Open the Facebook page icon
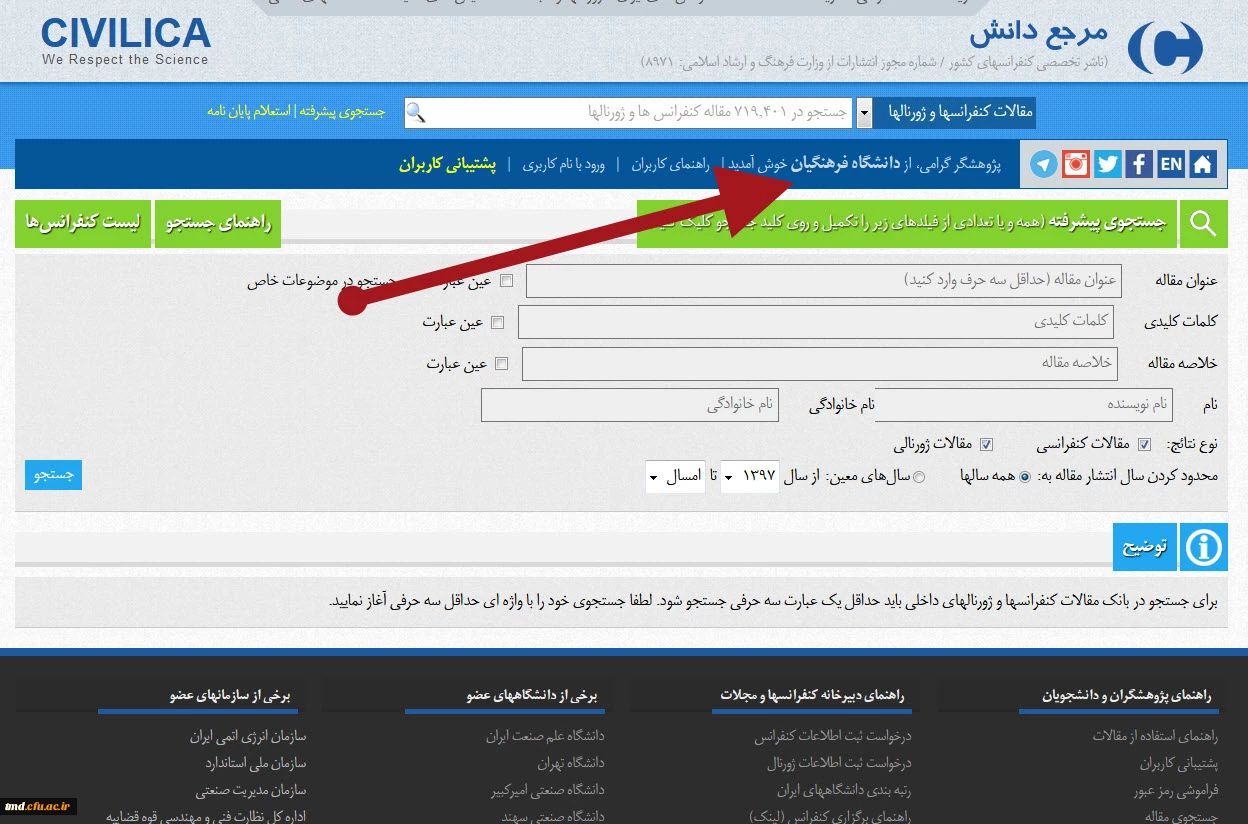Screen dimensions: 1248x824 tap(1138, 165)
